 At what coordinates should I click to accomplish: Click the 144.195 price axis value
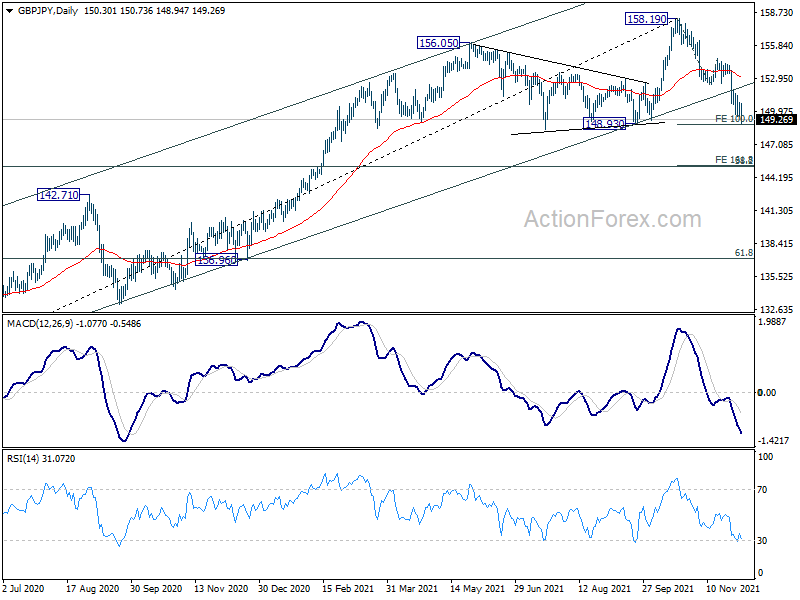777,178
